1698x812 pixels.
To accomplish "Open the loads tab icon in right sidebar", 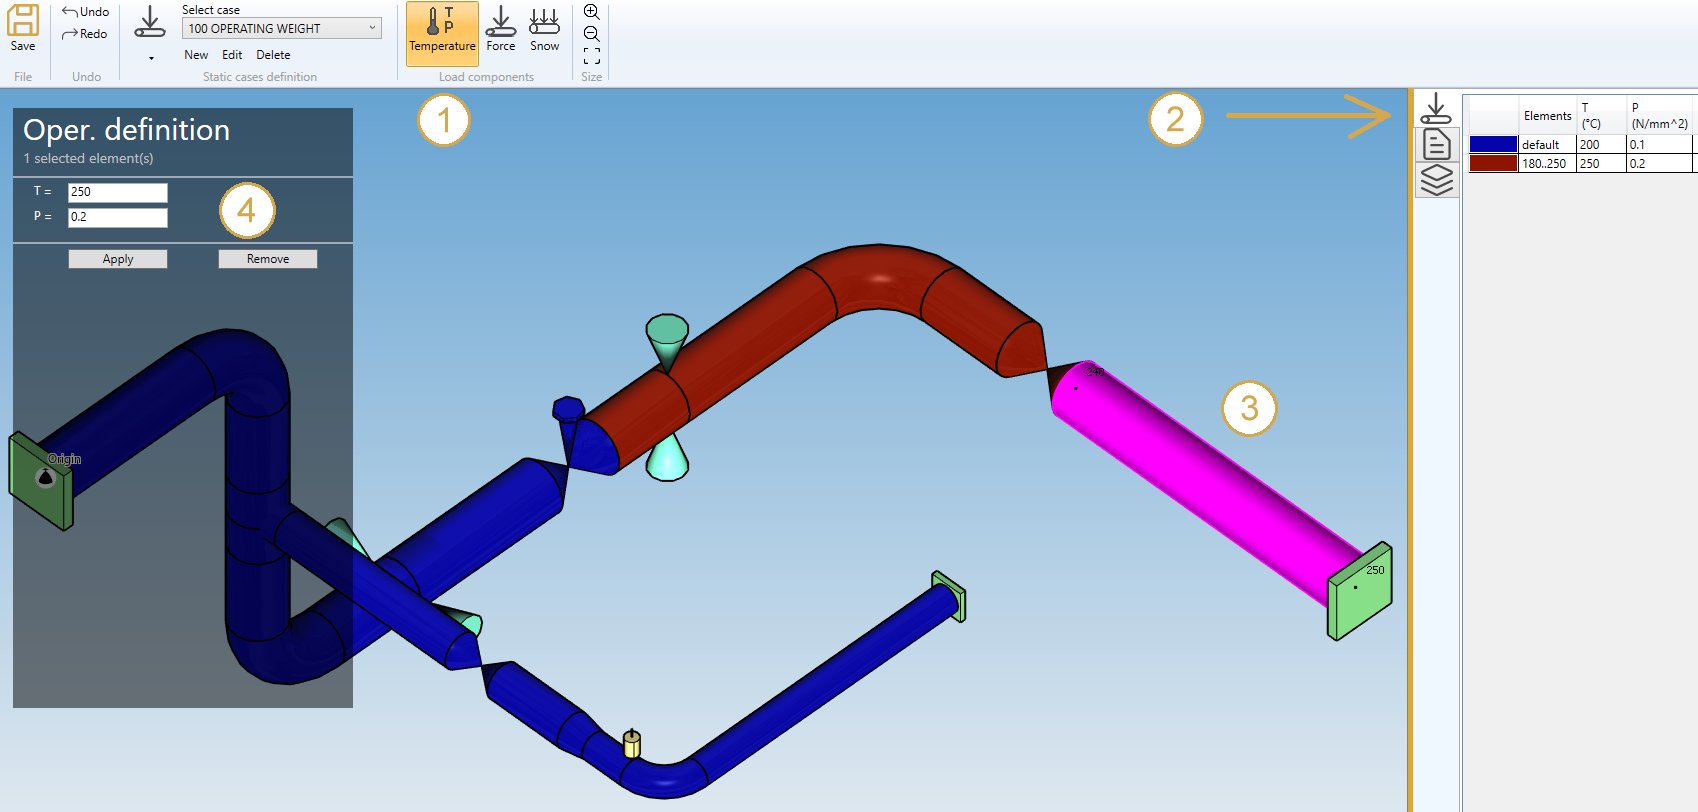I will pyautogui.click(x=1436, y=108).
